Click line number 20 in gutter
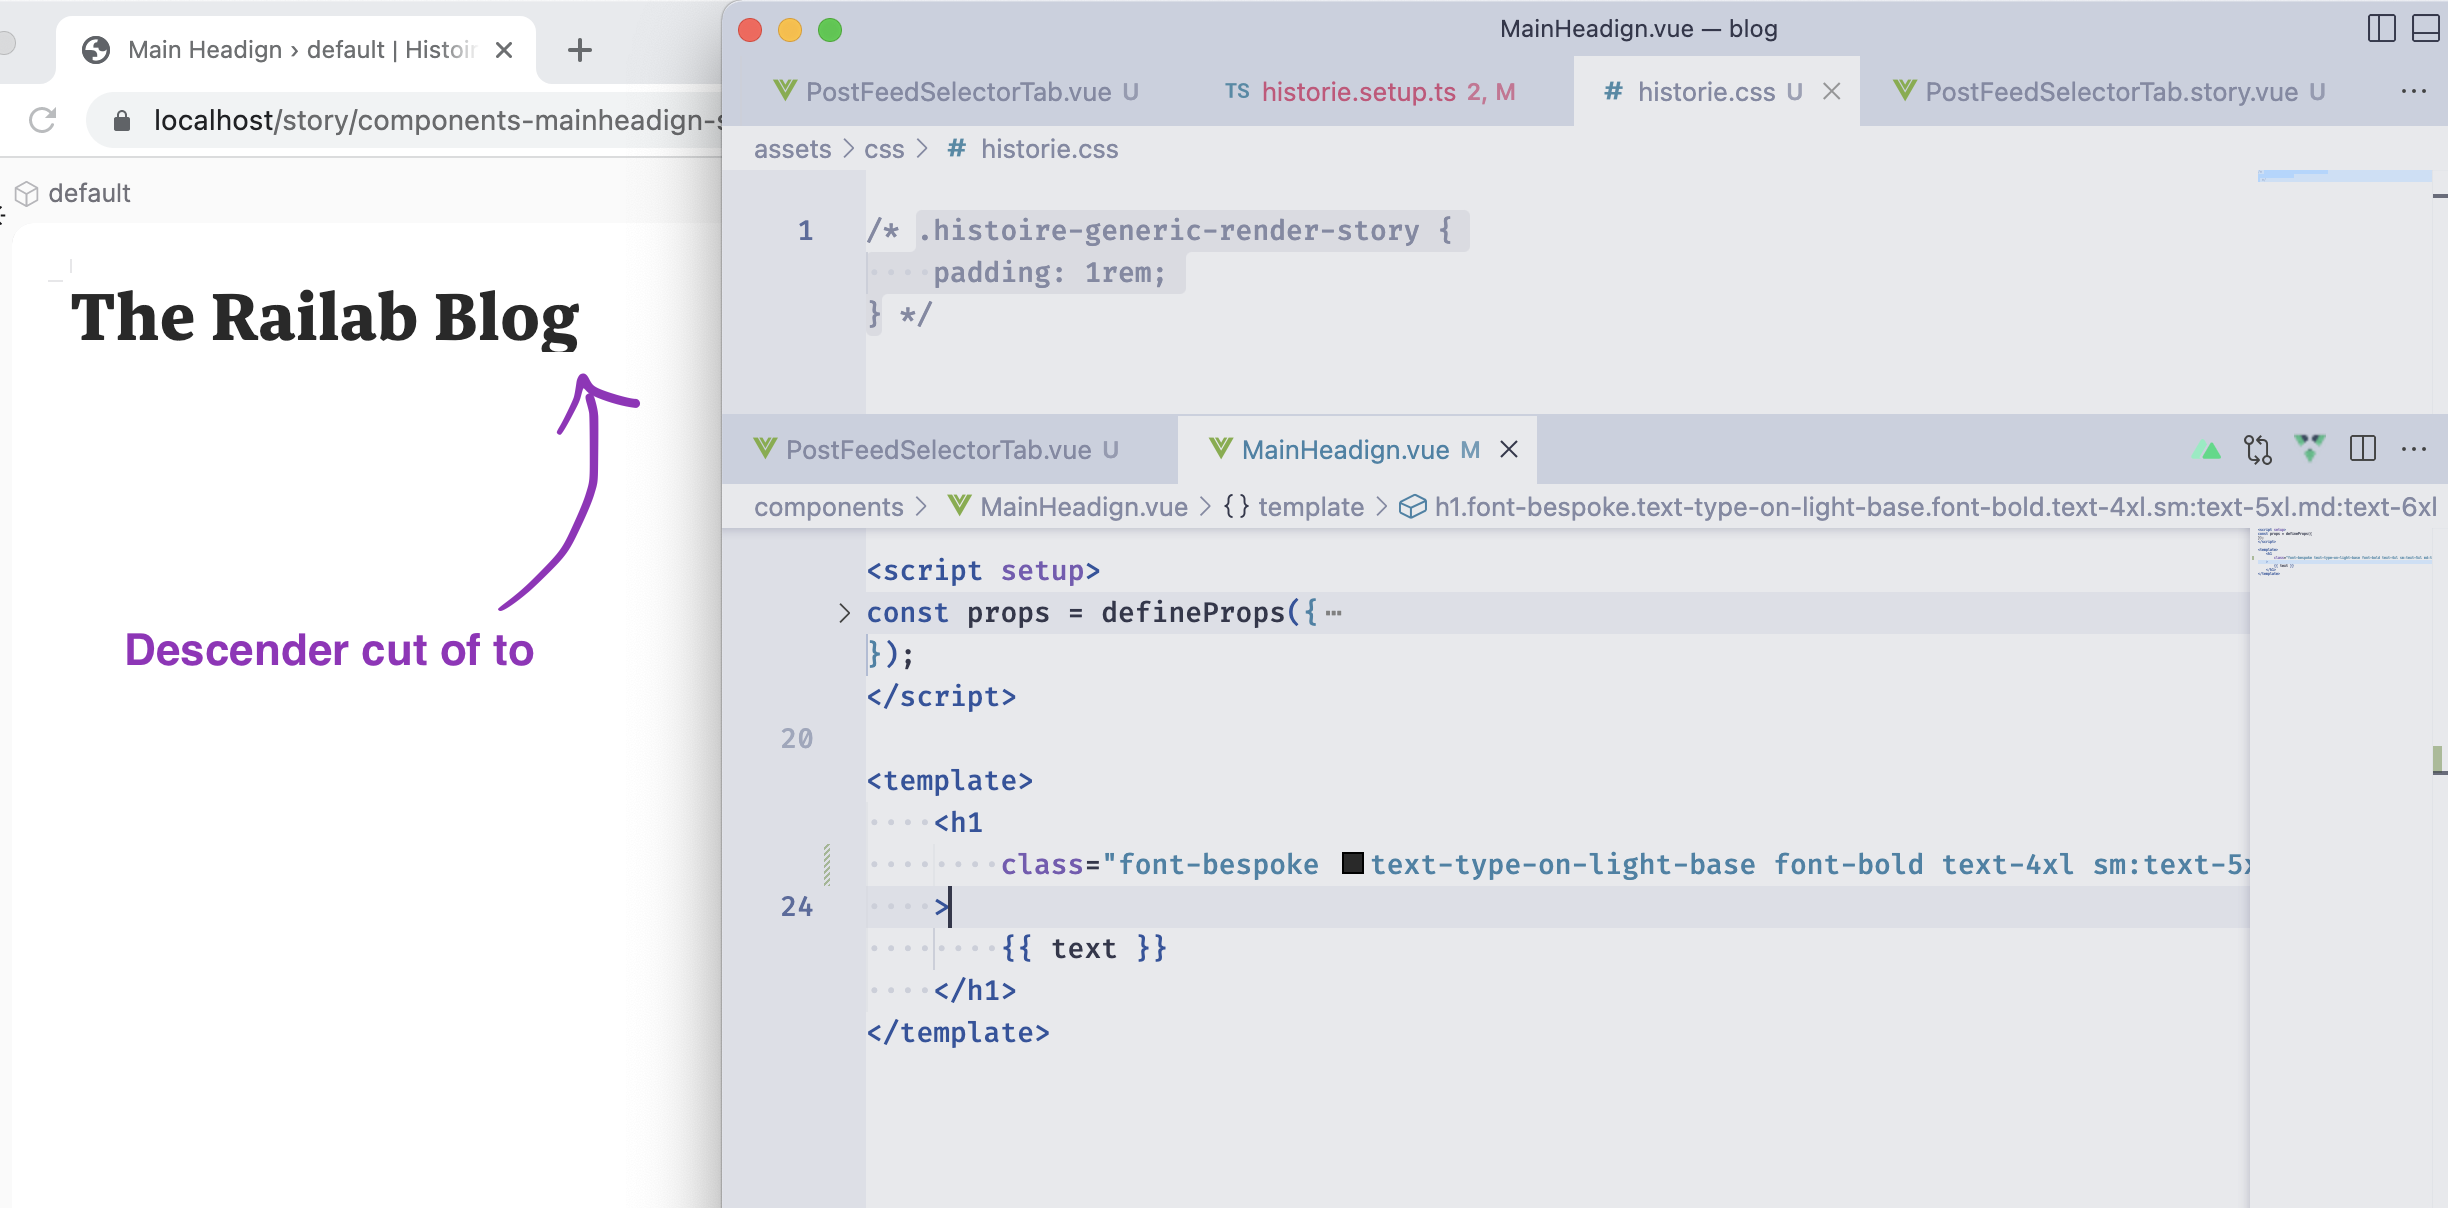Image resolution: width=2448 pixels, height=1208 pixels. tap(796, 739)
